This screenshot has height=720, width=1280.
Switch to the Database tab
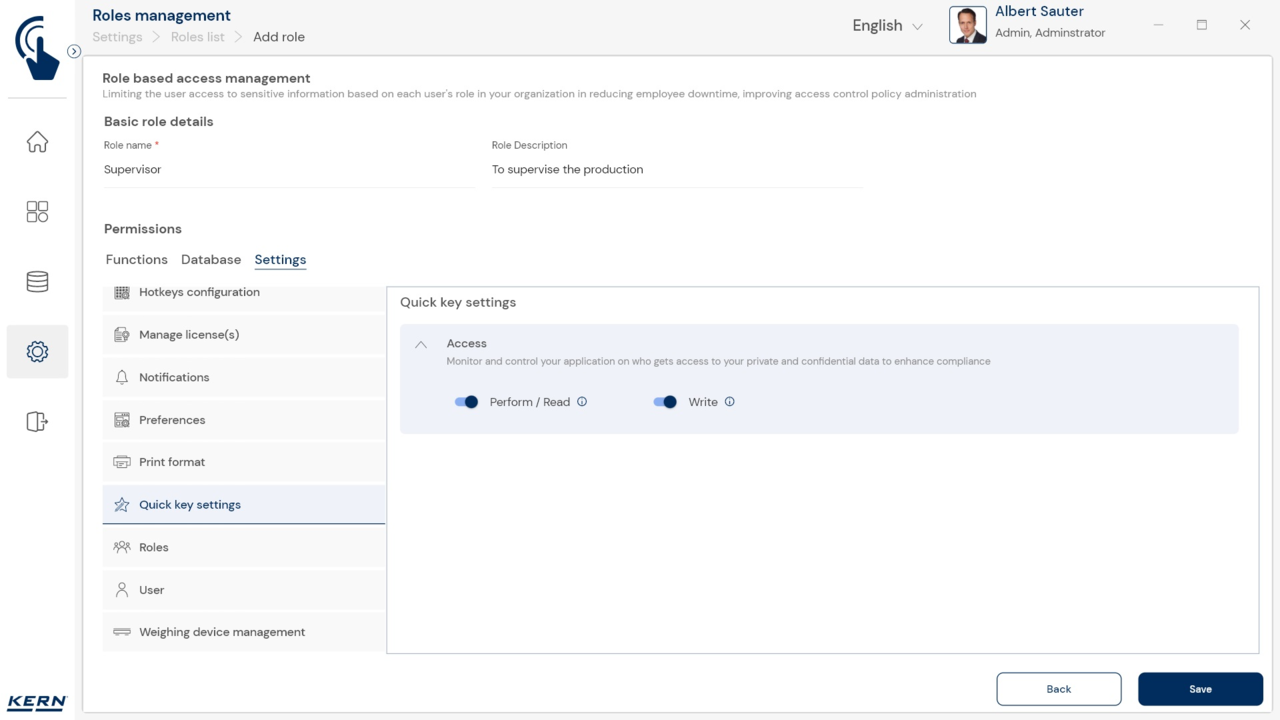211,260
